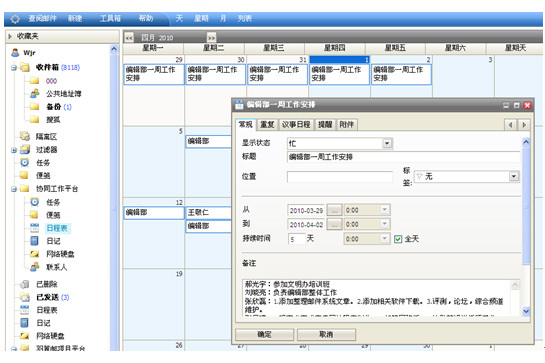Screen dimensions: 545x363
Task: Open date picker for 到 end date
Action: (x=334, y=225)
